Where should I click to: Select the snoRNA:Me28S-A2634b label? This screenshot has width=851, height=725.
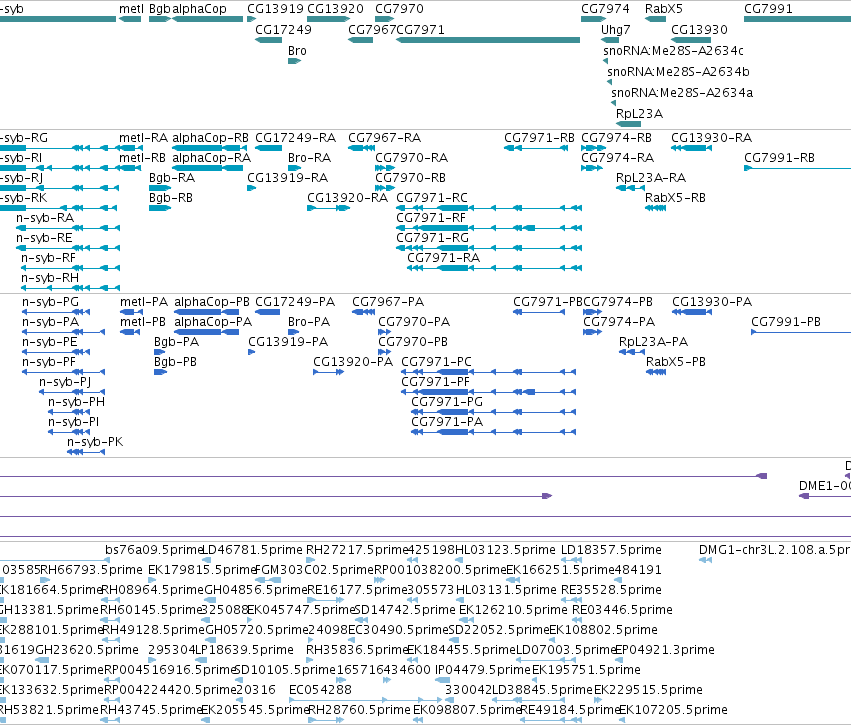point(678,72)
